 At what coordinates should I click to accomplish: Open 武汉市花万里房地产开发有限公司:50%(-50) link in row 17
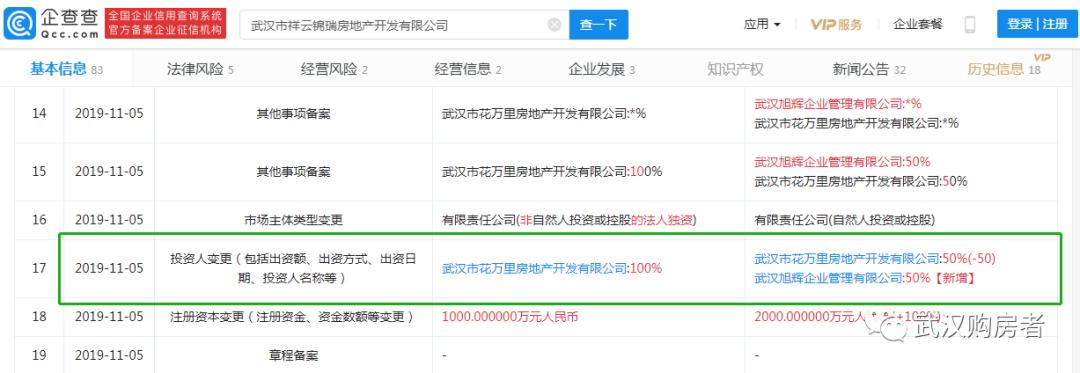pos(875,259)
